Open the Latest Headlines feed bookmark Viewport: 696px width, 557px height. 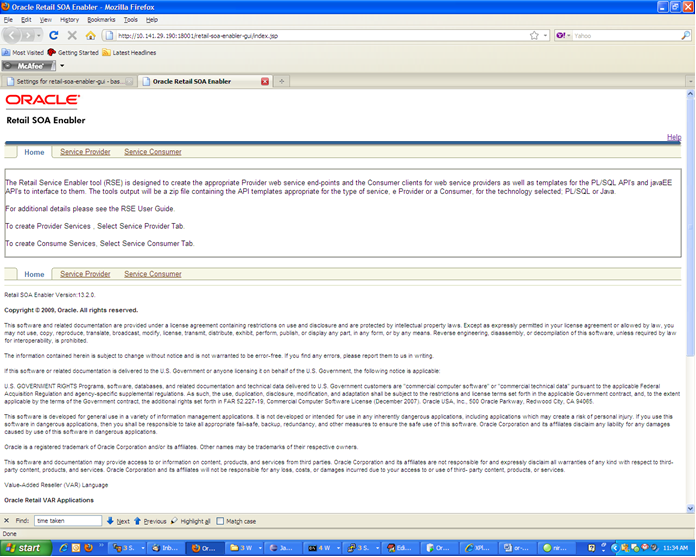(129, 52)
